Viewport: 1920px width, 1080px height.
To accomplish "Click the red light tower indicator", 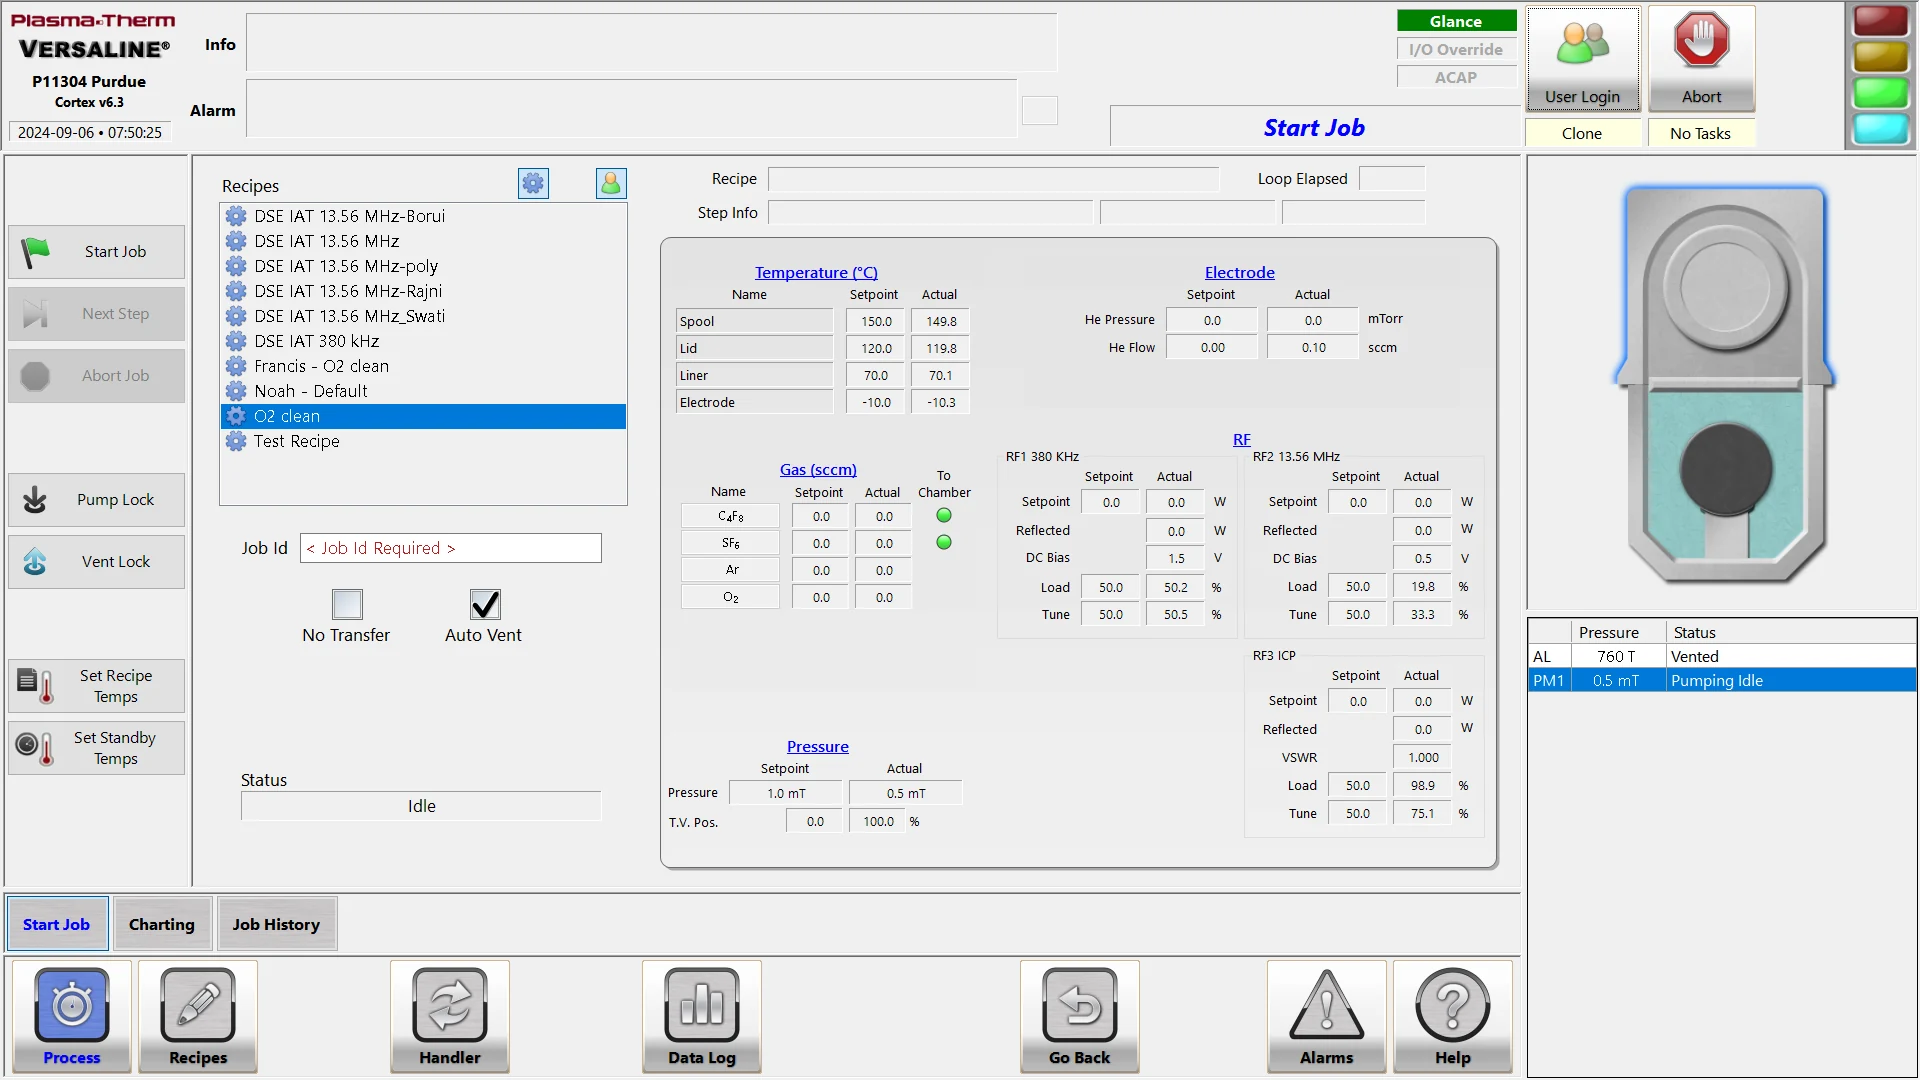I will tap(1881, 21).
